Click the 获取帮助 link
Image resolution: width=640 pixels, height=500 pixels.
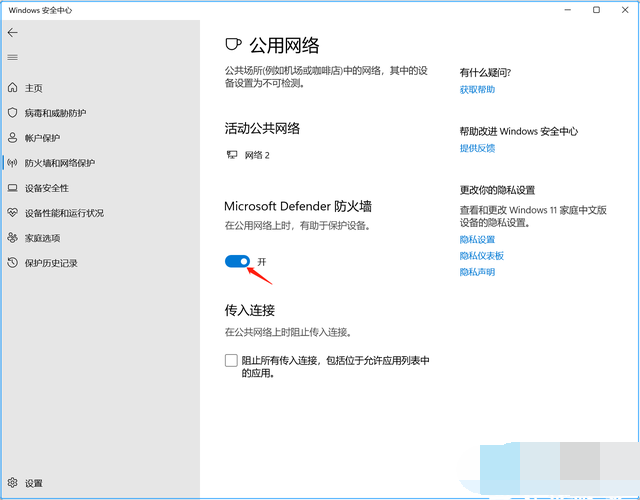pyautogui.click(x=477, y=90)
